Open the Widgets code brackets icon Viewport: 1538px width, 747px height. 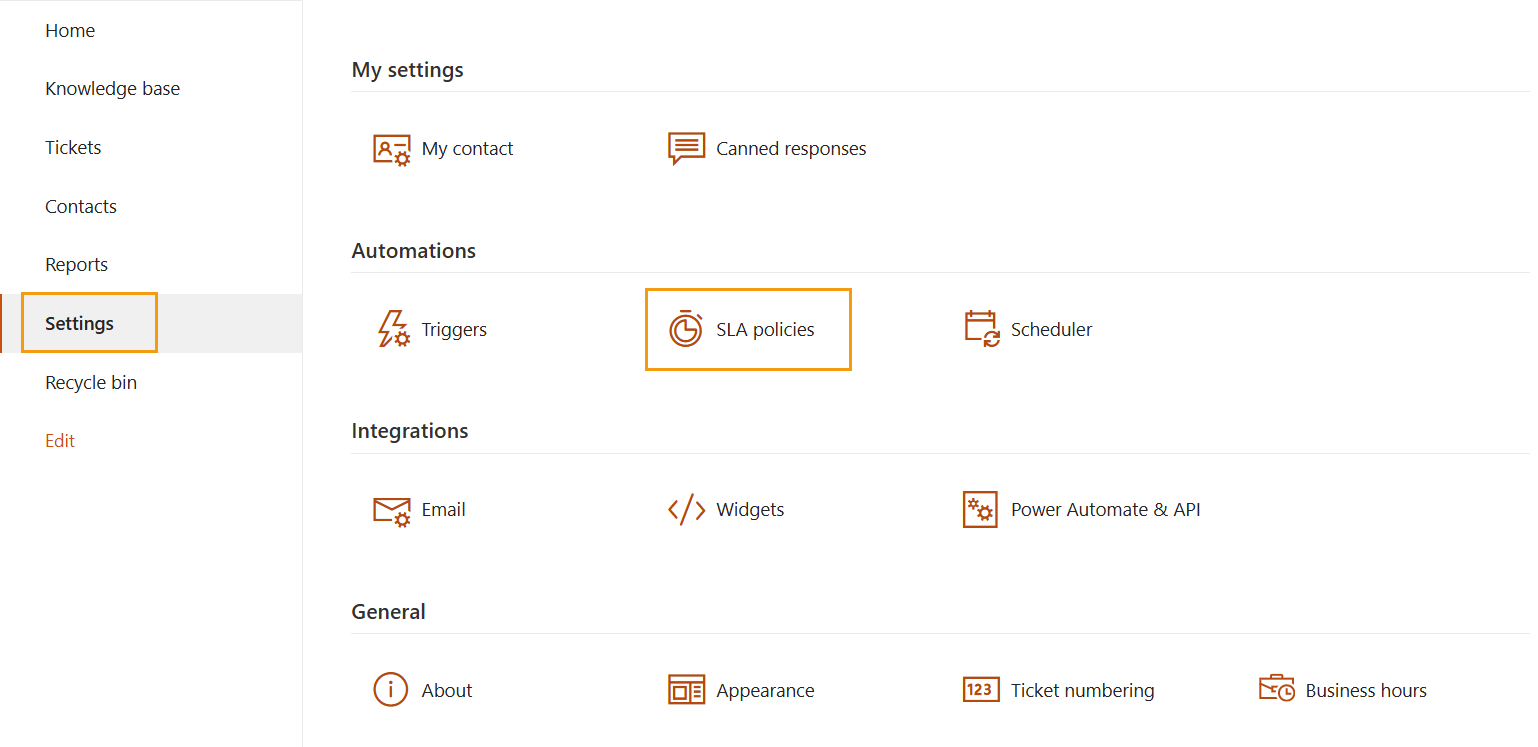point(686,510)
